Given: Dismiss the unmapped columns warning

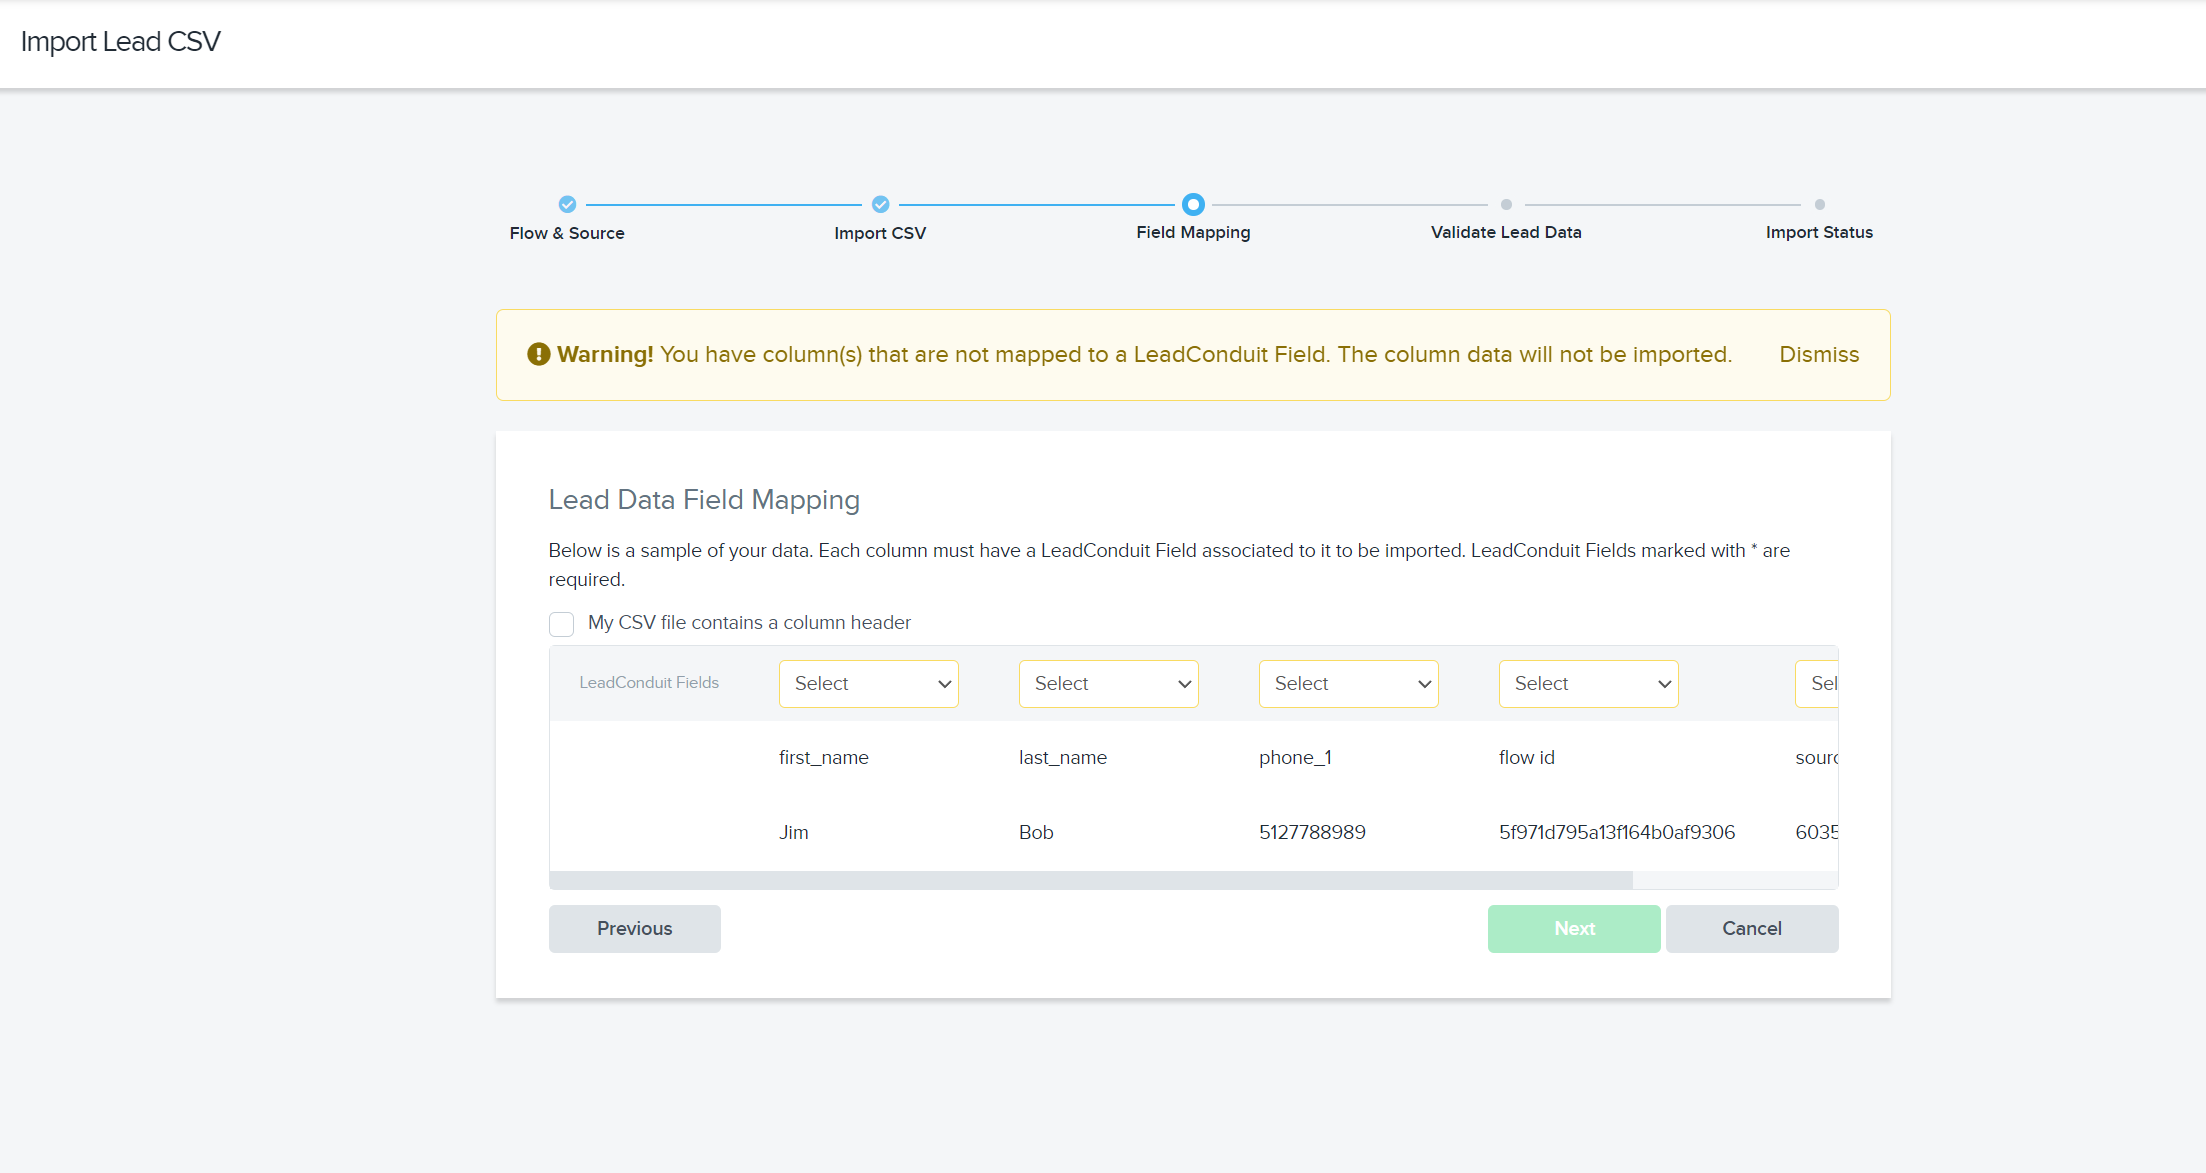Looking at the screenshot, I should [x=1818, y=354].
